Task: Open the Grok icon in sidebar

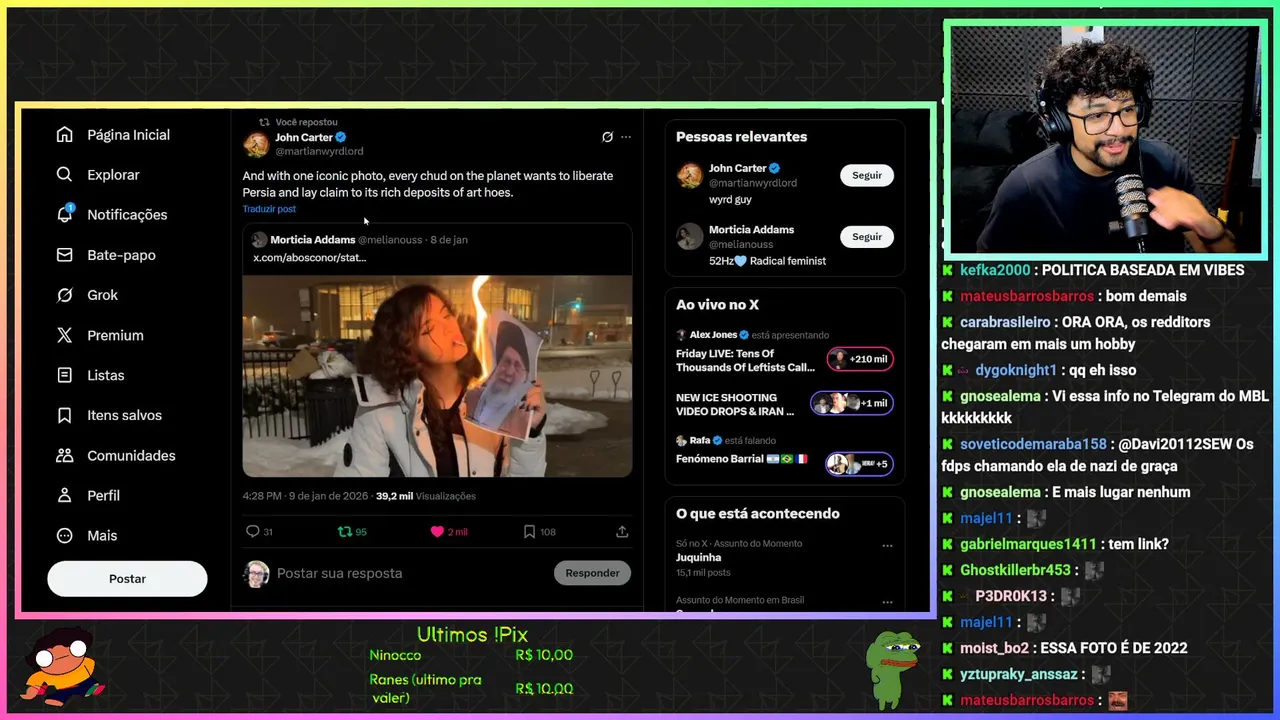Action: [x=65, y=294]
